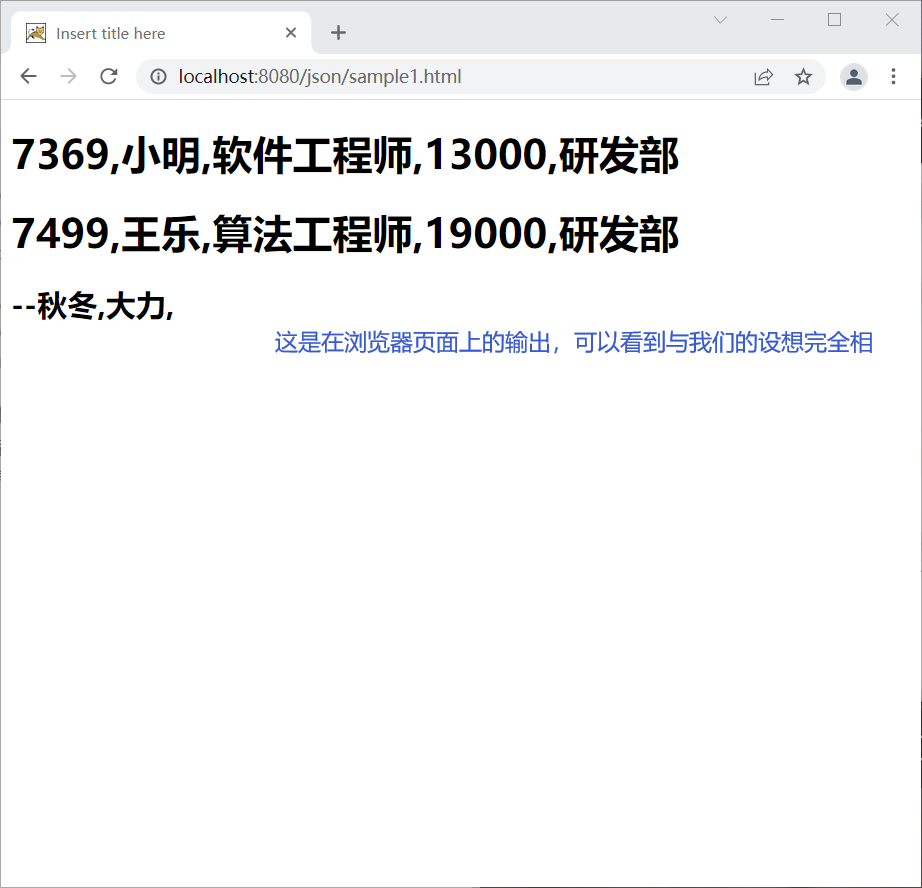Select the 'Insert title here' tab

point(161,33)
